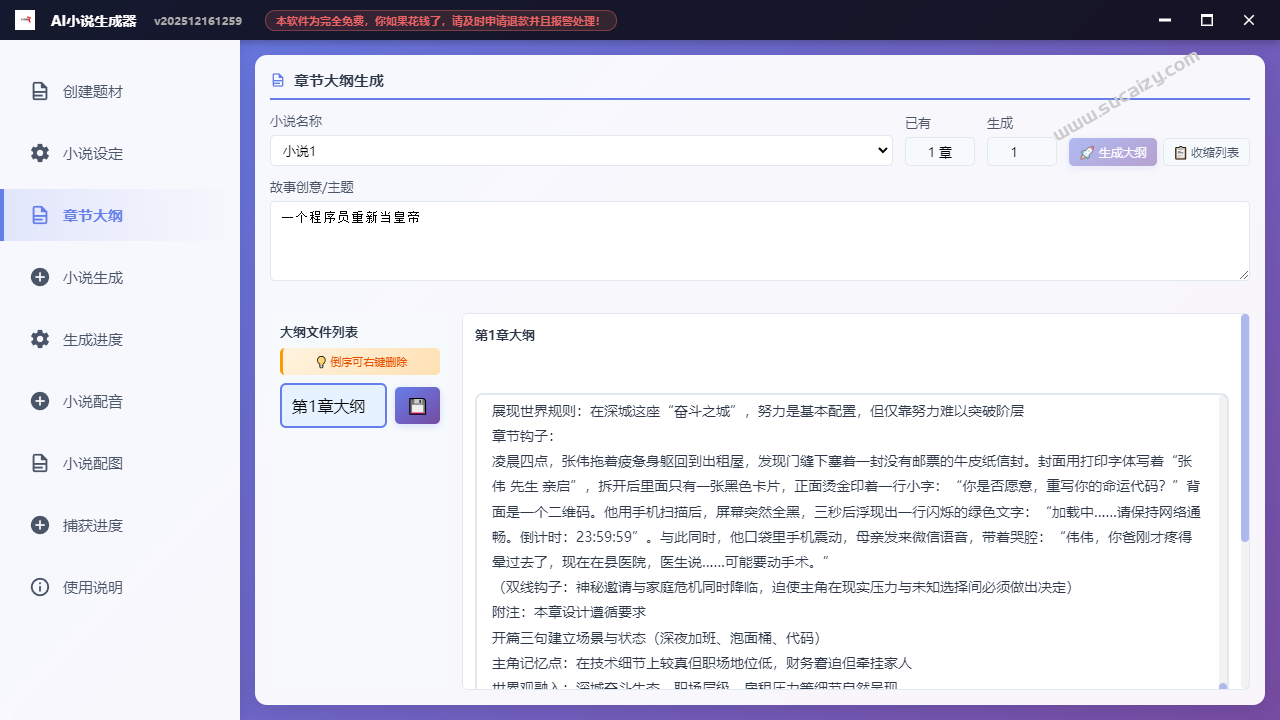Select the 小说配图 document icon
The width and height of the screenshot is (1280, 720).
point(40,463)
